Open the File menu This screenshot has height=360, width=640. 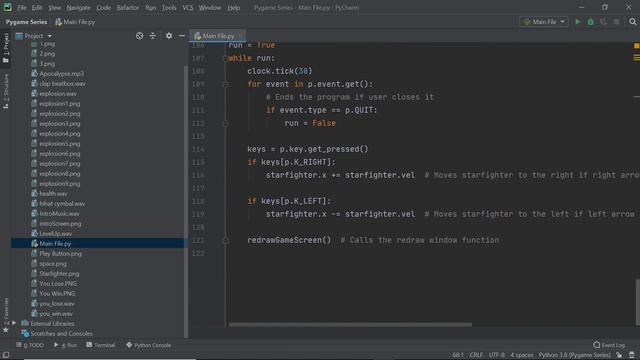(x=22, y=8)
